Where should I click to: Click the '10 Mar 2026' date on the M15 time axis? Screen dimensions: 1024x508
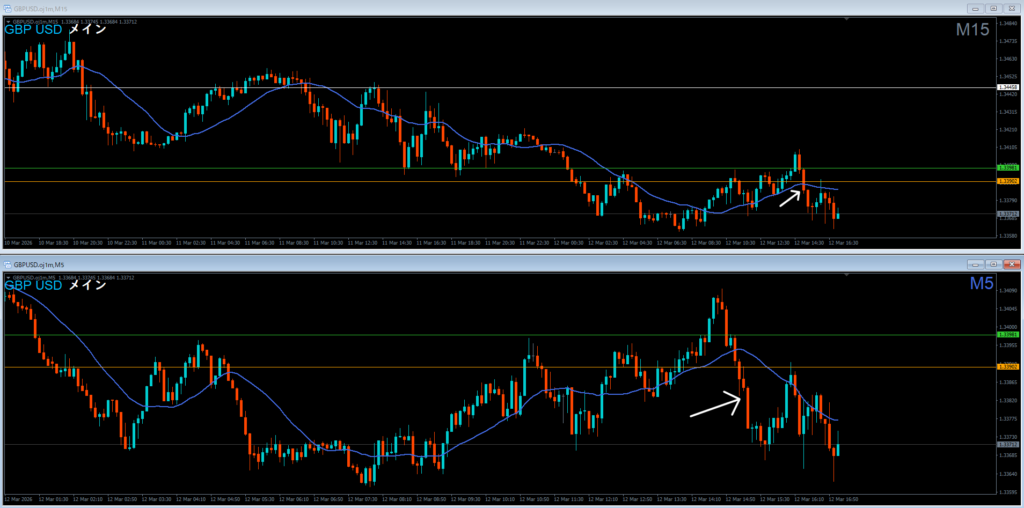click(x=17, y=242)
